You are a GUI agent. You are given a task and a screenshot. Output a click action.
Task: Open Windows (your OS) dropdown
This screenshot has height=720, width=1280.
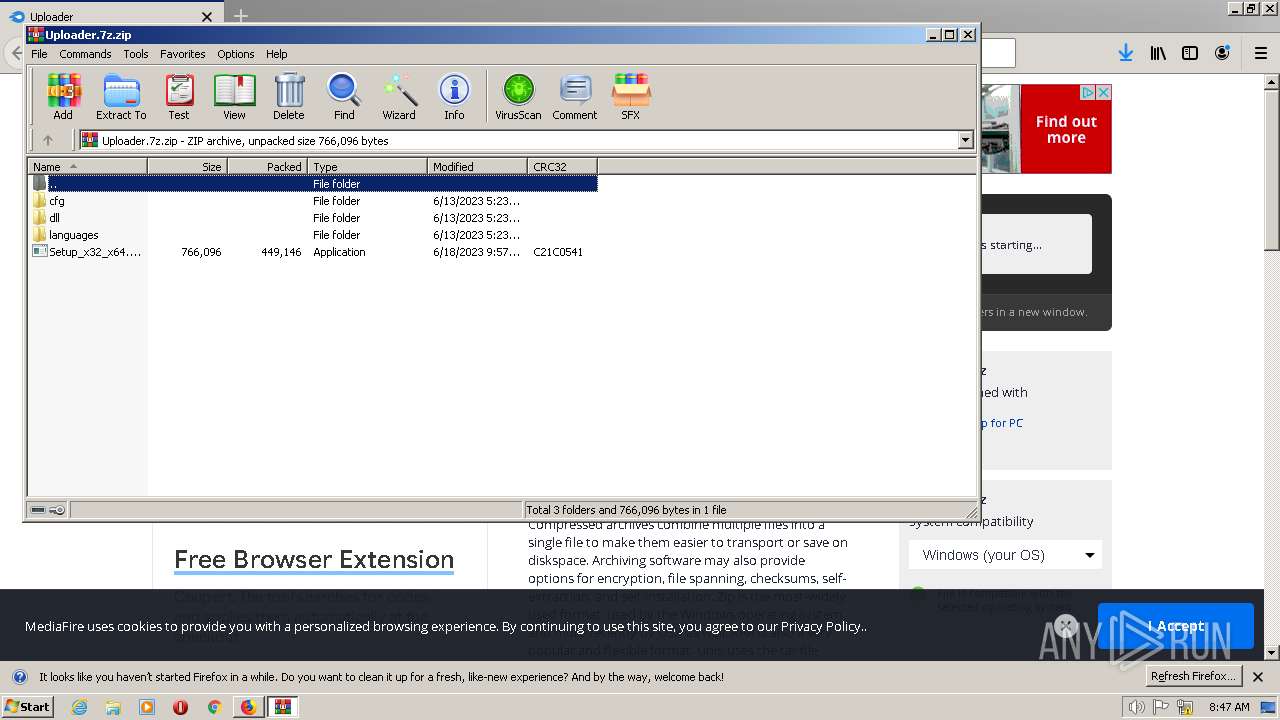(x=1006, y=555)
